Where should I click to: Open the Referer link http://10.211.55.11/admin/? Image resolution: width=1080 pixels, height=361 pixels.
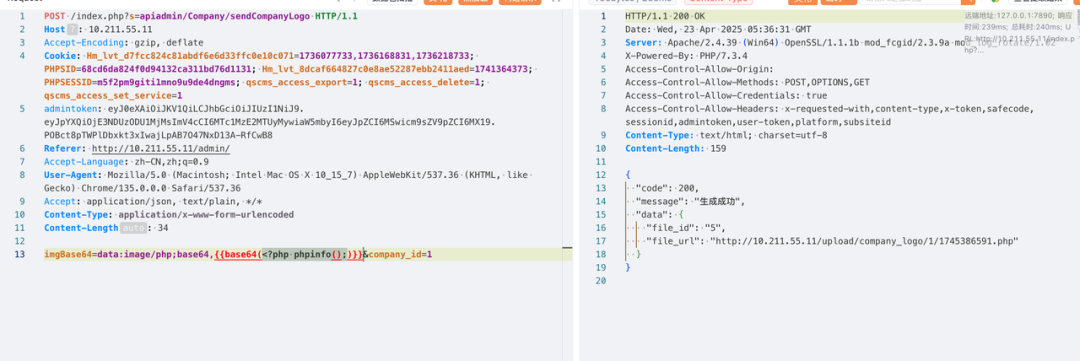tap(161, 149)
